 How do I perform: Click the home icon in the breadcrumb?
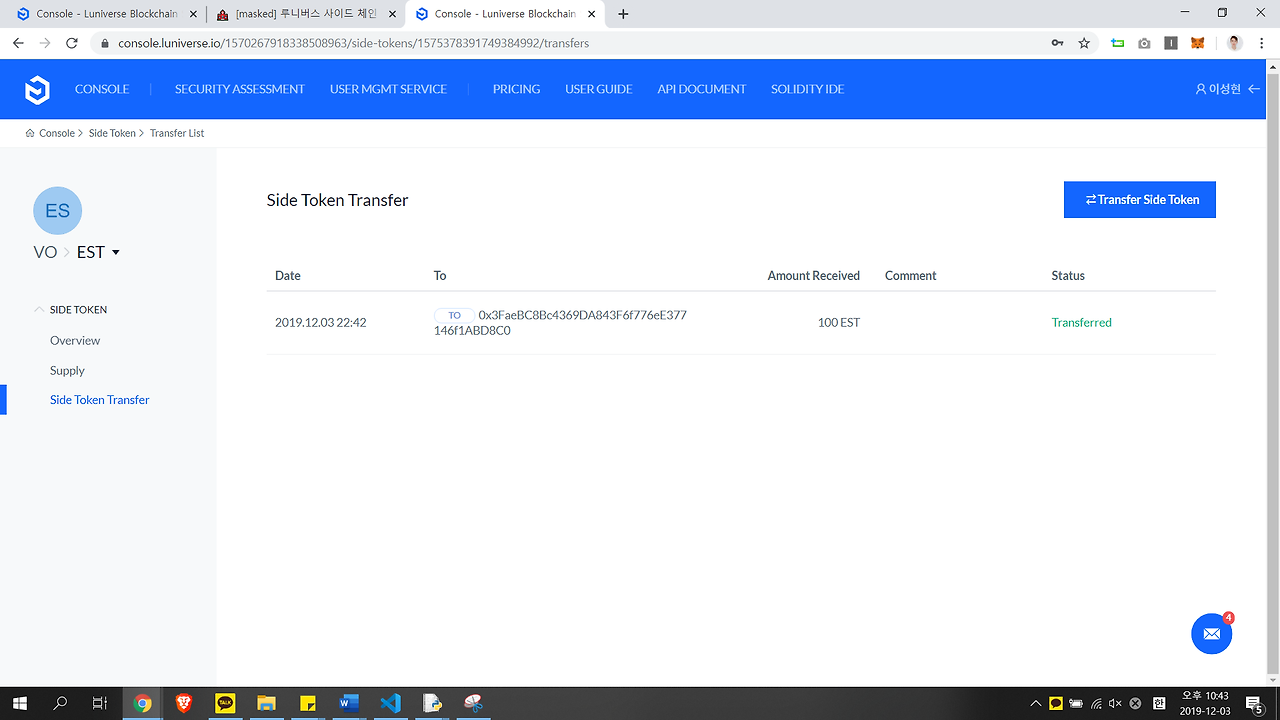point(29,132)
